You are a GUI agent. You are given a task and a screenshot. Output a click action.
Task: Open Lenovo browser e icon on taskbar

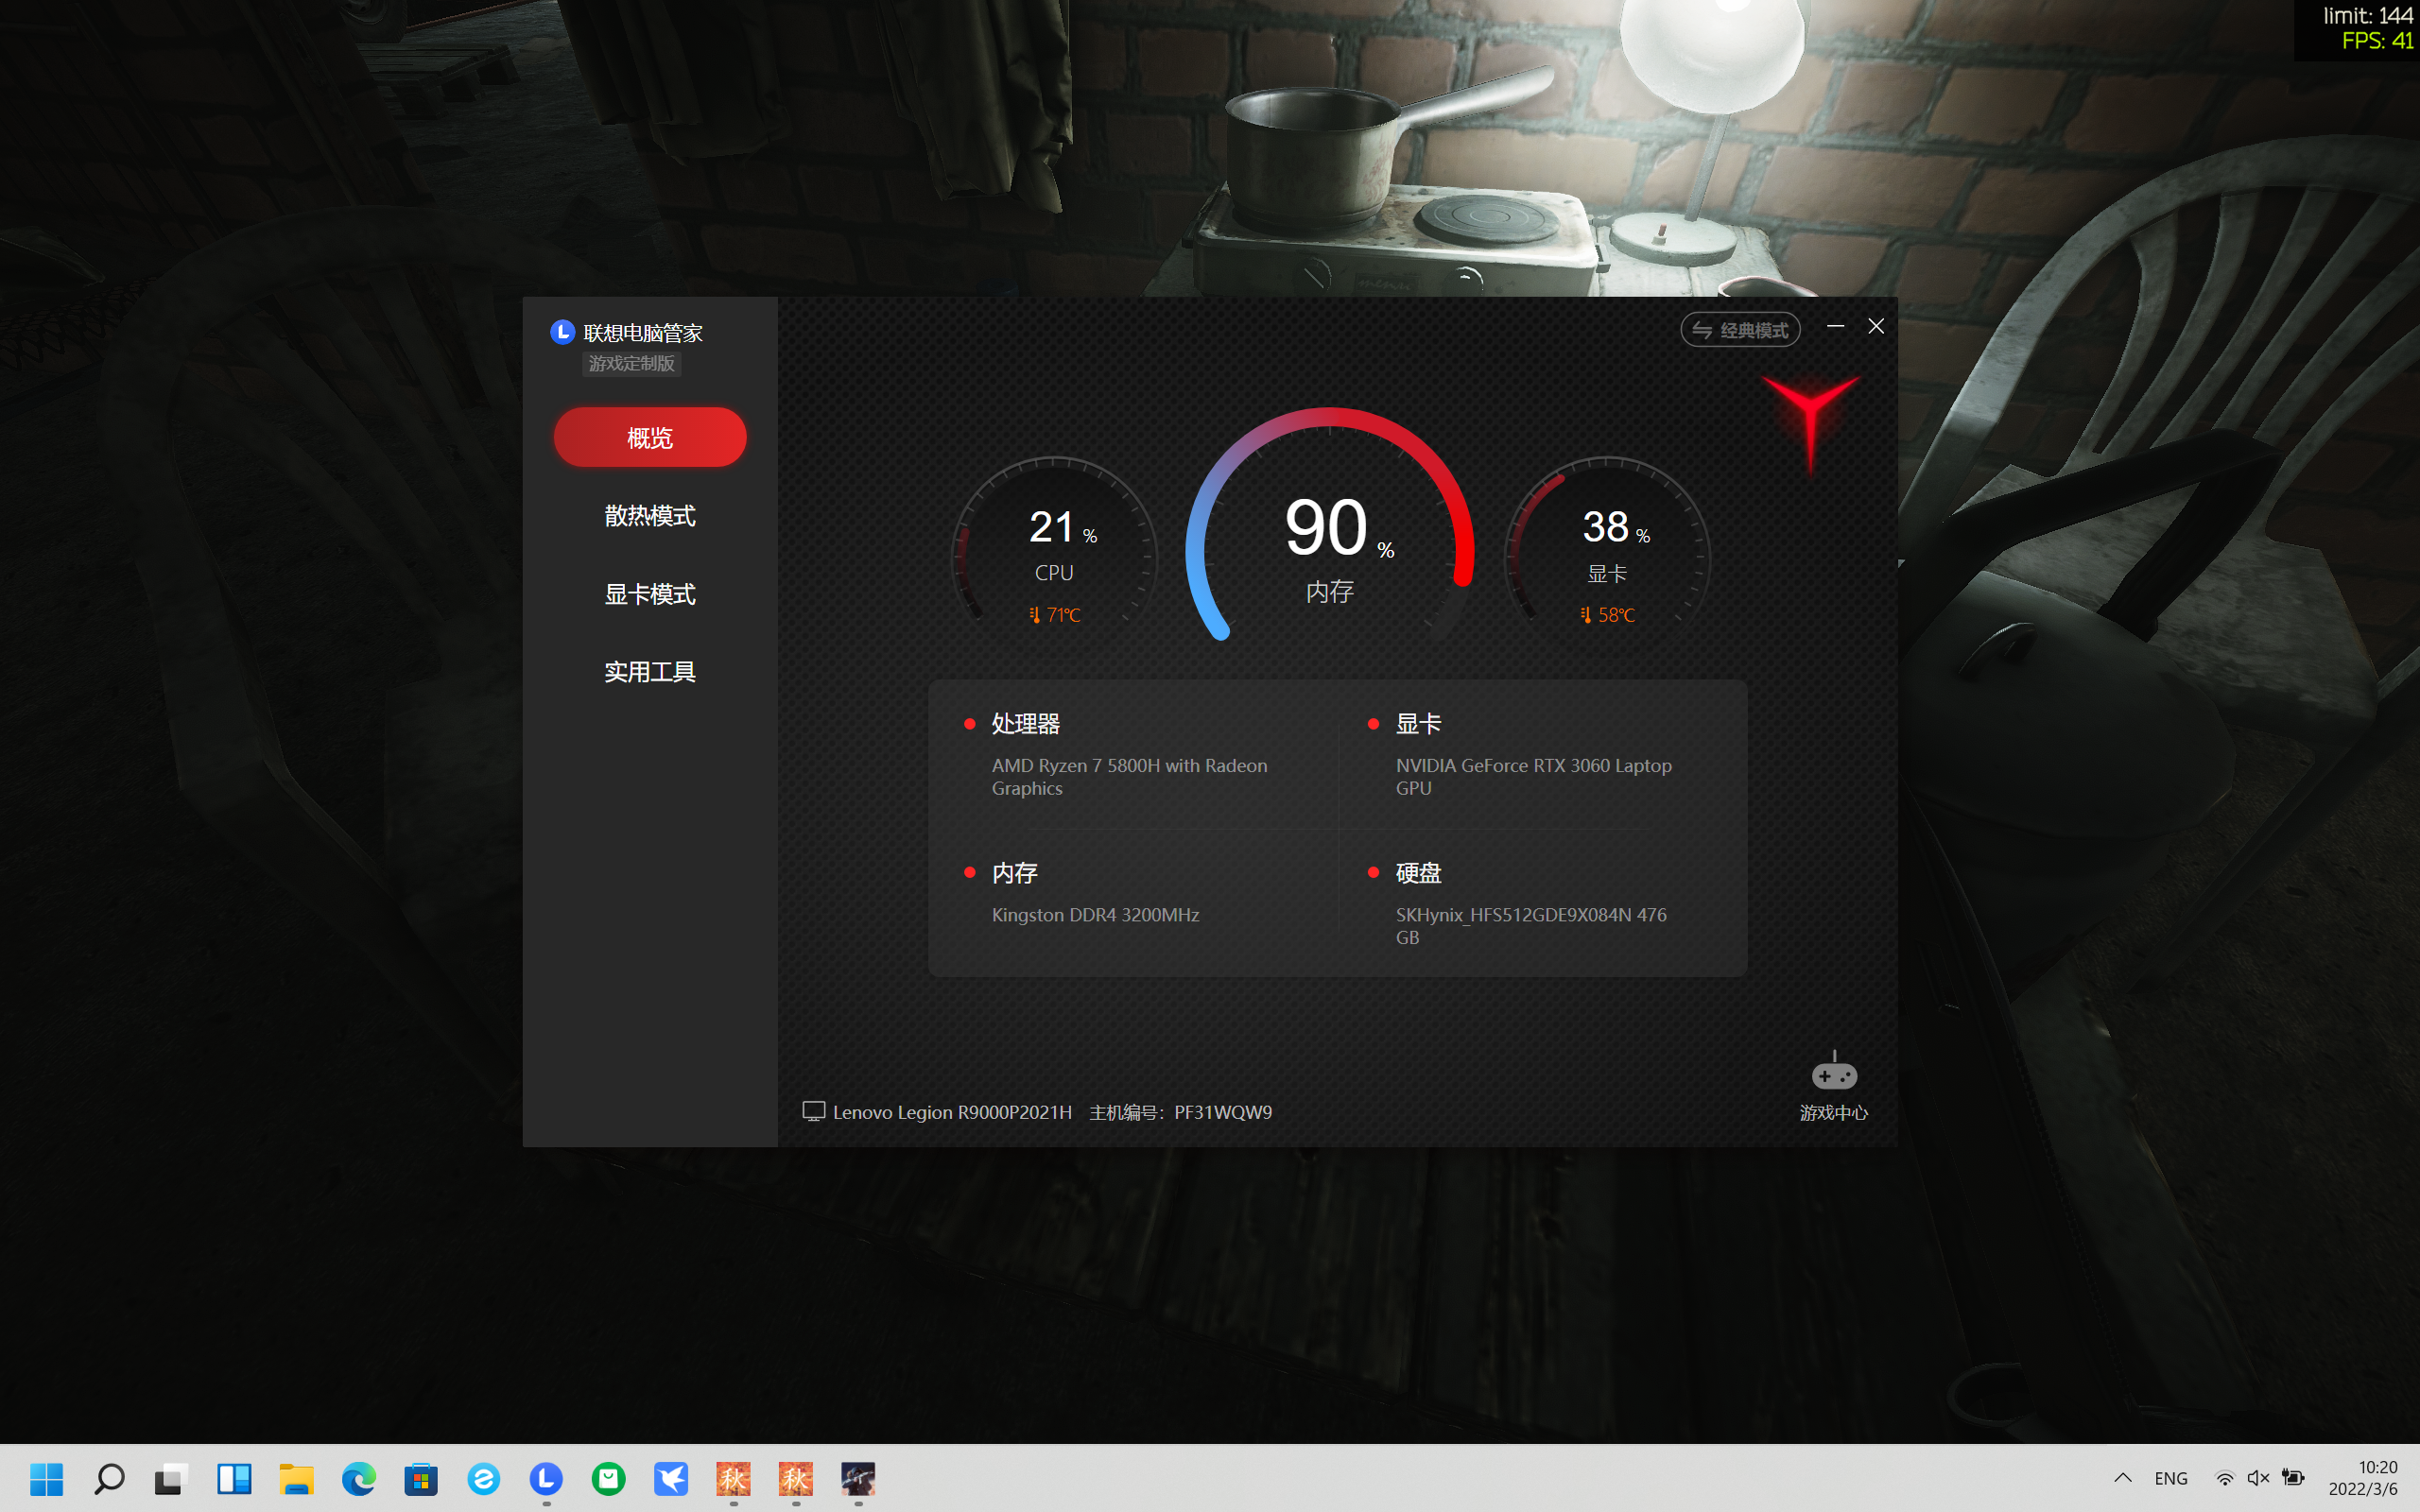click(484, 1478)
